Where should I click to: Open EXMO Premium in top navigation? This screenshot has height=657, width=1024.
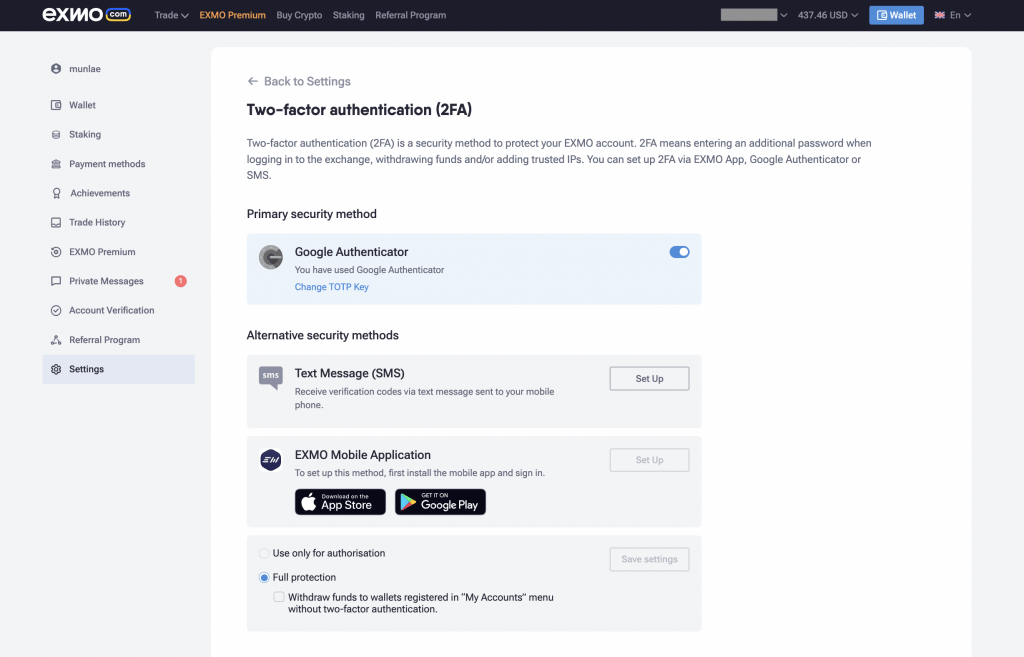click(x=232, y=15)
